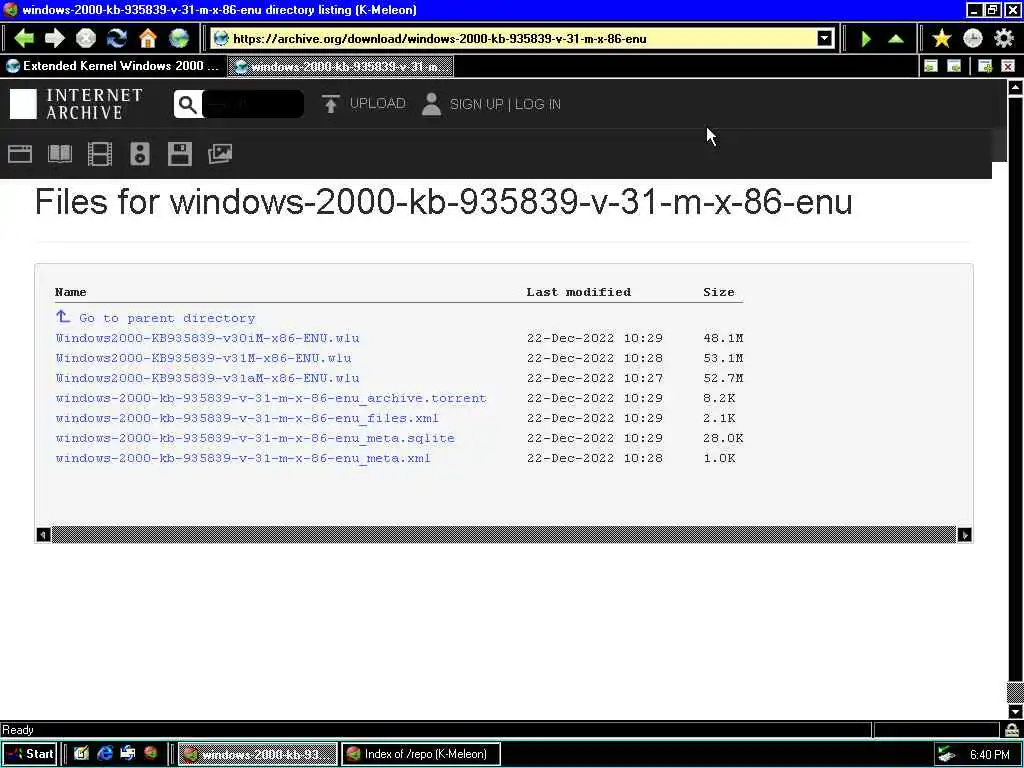Screen dimensions: 1024x768
Task: Click the Name column header
Action: (71, 292)
